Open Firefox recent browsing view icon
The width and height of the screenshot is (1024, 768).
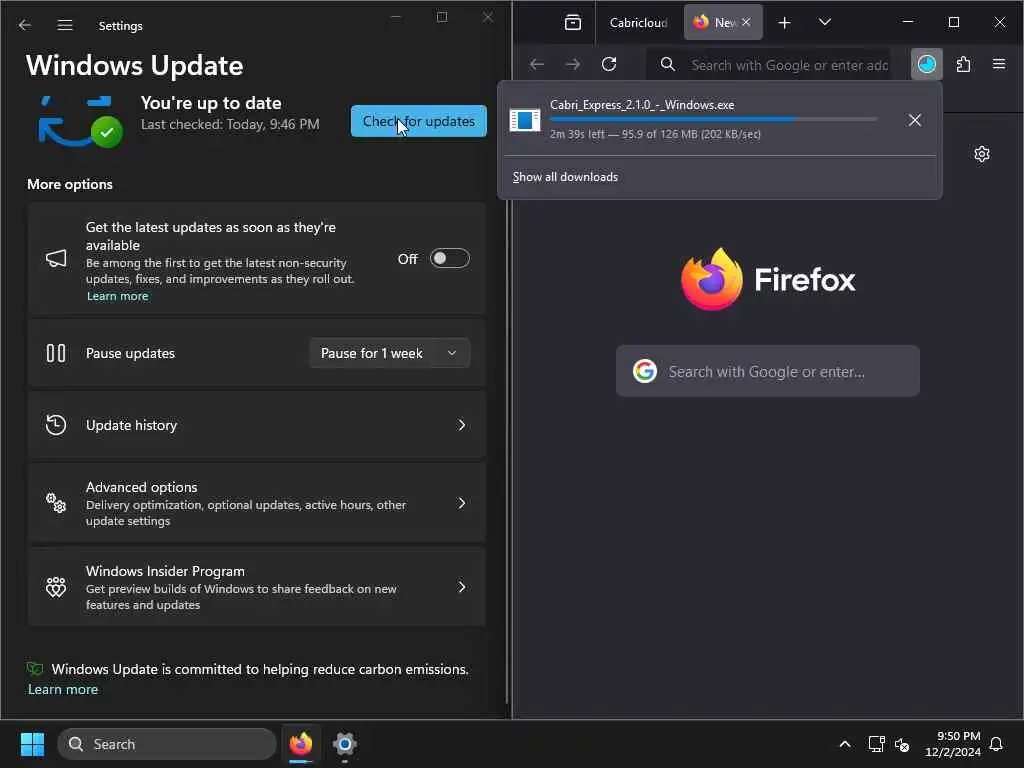pos(573,23)
